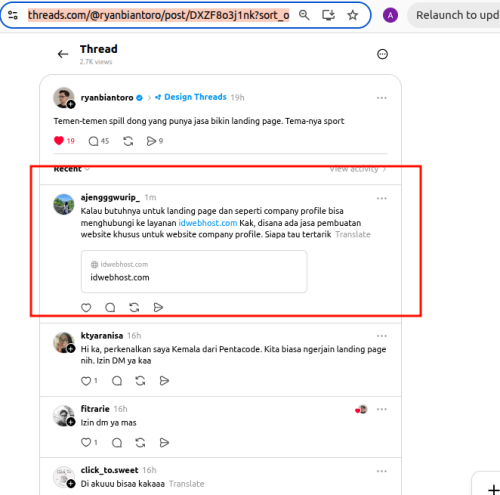Click the install app icon in address bar

328,15
